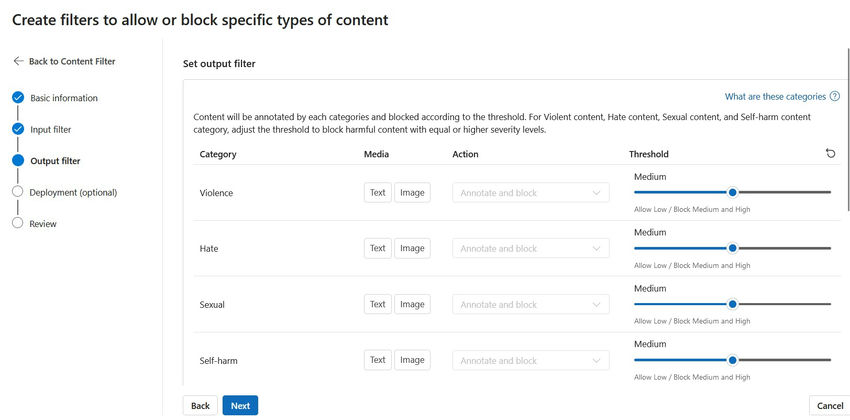Select the Input filter checkmark step icon
The width and height of the screenshot is (850, 420).
point(18,129)
